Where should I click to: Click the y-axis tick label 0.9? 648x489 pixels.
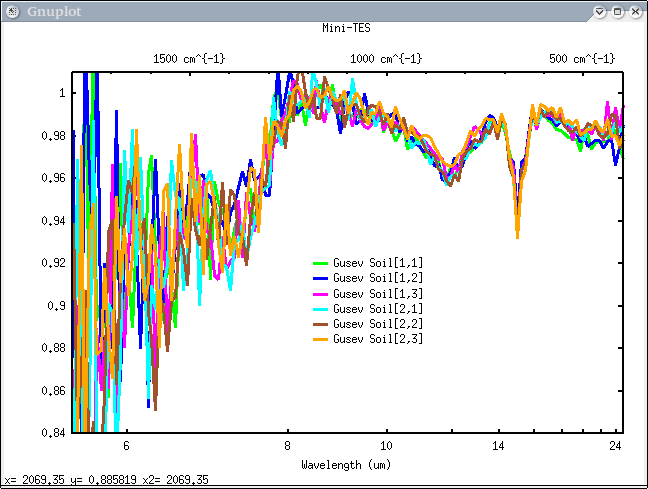pos(57,306)
